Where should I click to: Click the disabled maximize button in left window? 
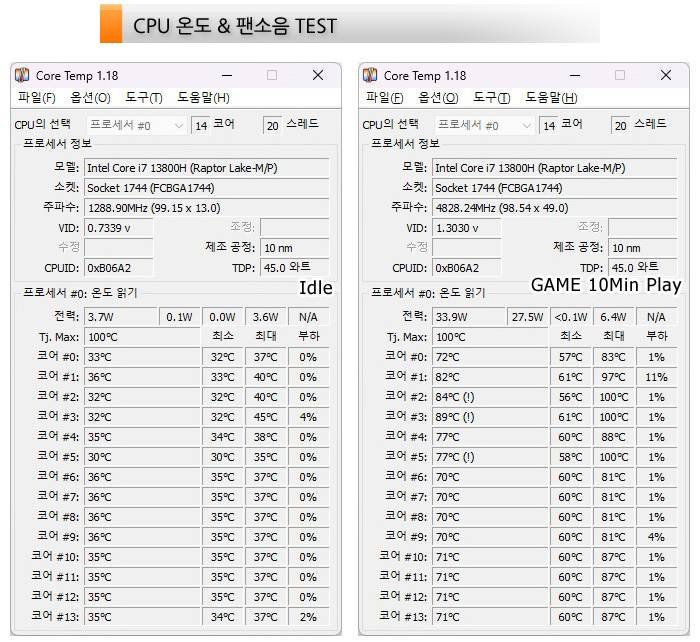click(x=272, y=75)
